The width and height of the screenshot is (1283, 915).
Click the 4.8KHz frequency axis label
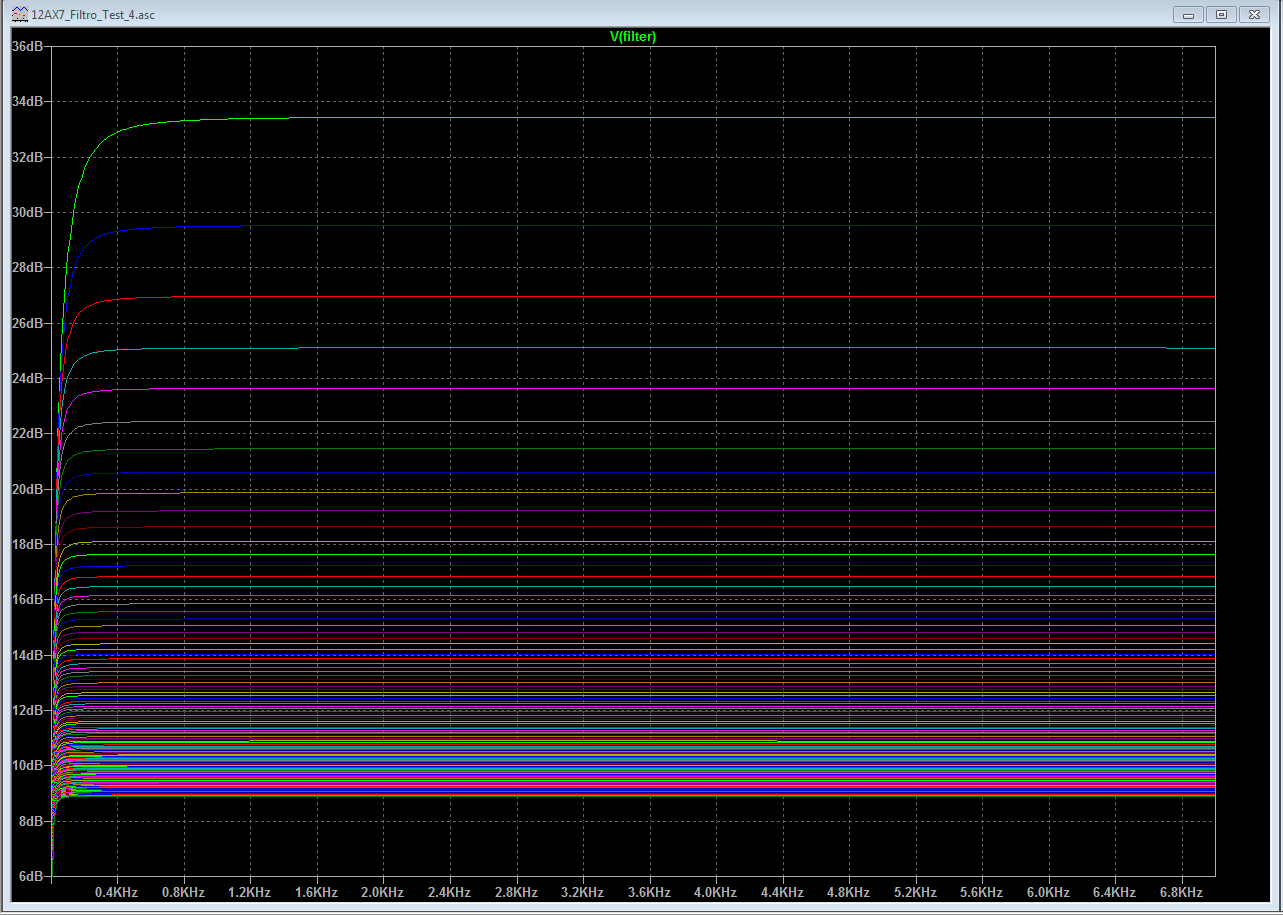[848, 892]
